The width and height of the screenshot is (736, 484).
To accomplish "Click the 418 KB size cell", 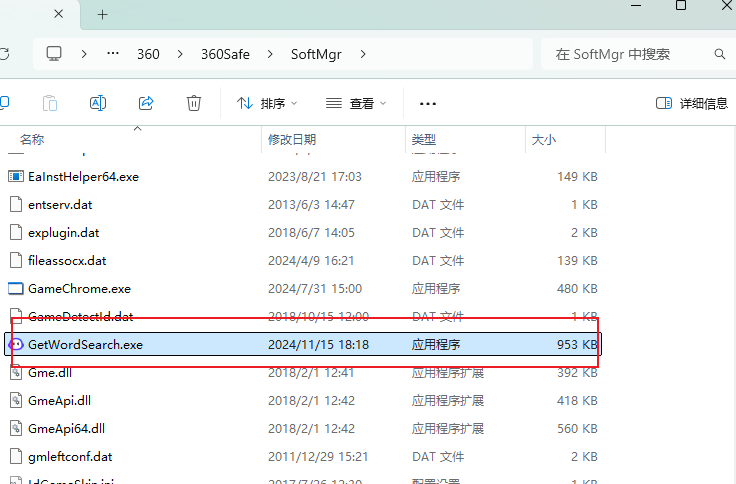I will coord(577,400).
